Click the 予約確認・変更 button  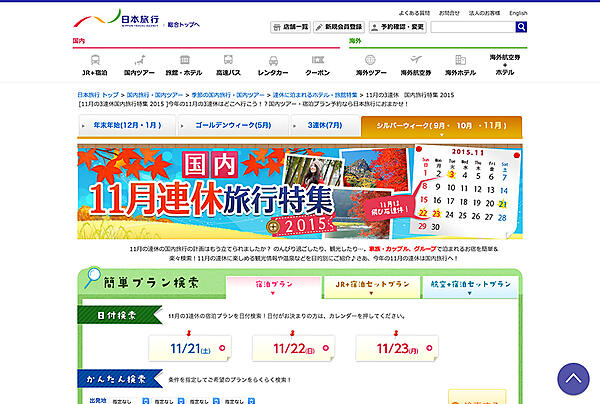(x=398, y=27)
